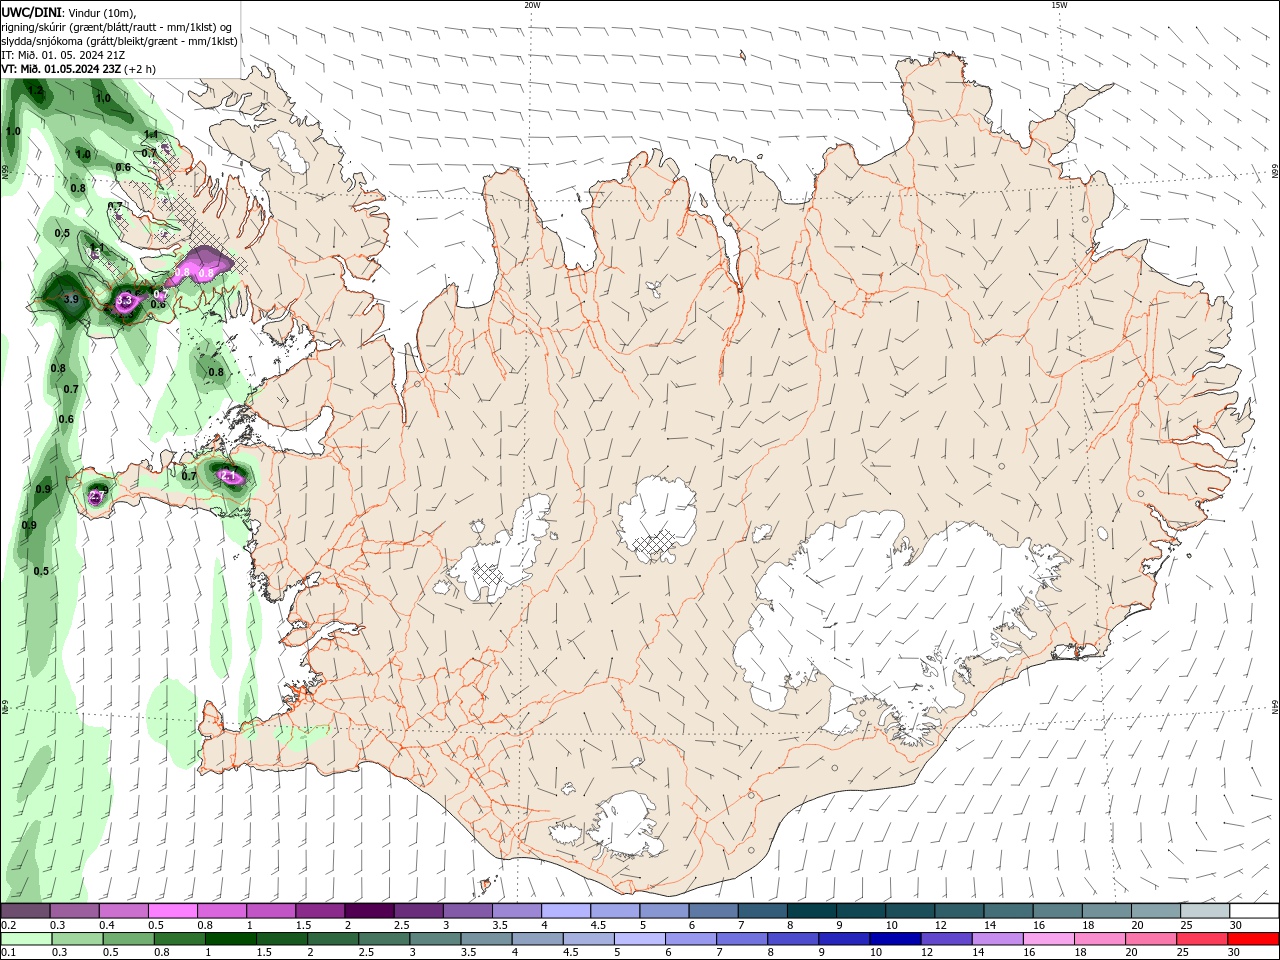
Task: Click the 2.7 precipitation value on the map
Action: tap(97, 495)
